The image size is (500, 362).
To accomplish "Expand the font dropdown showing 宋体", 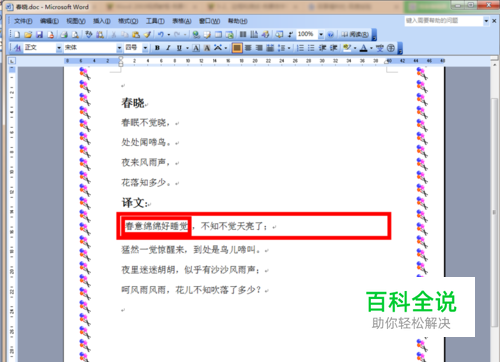I will coord(119,48).
